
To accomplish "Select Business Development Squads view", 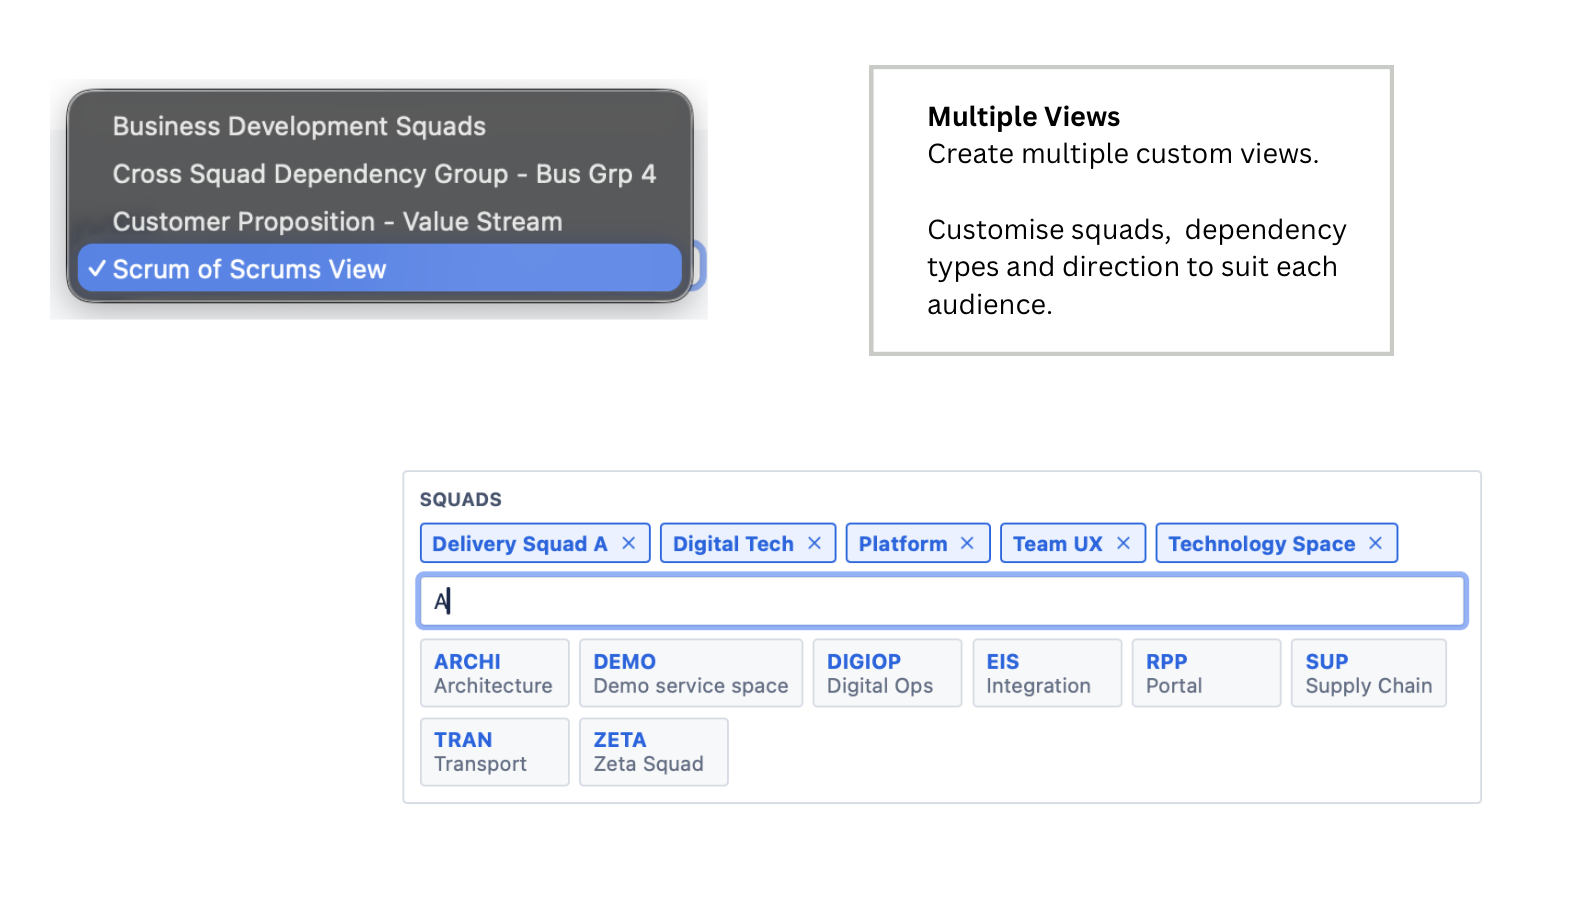I will click(379, 126).
